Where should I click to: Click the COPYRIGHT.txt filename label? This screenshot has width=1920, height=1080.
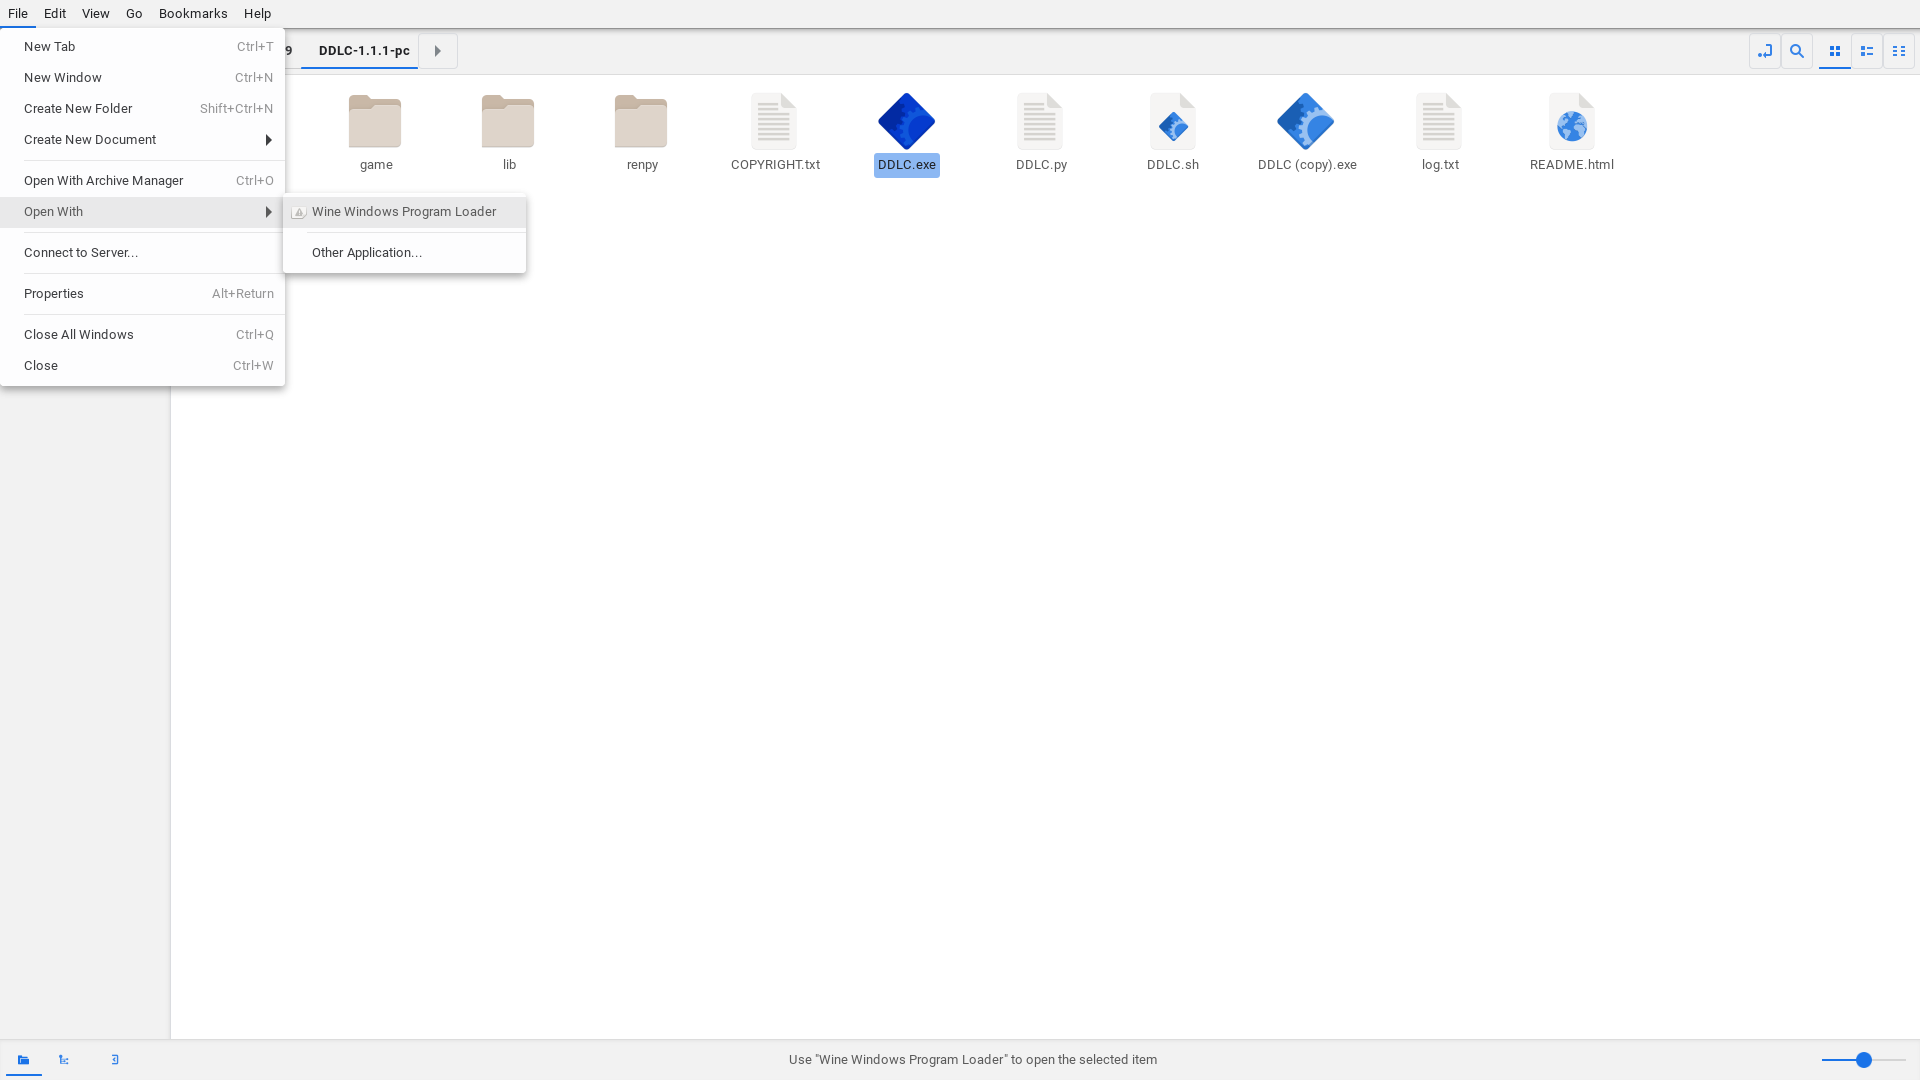tap(775, 165)
